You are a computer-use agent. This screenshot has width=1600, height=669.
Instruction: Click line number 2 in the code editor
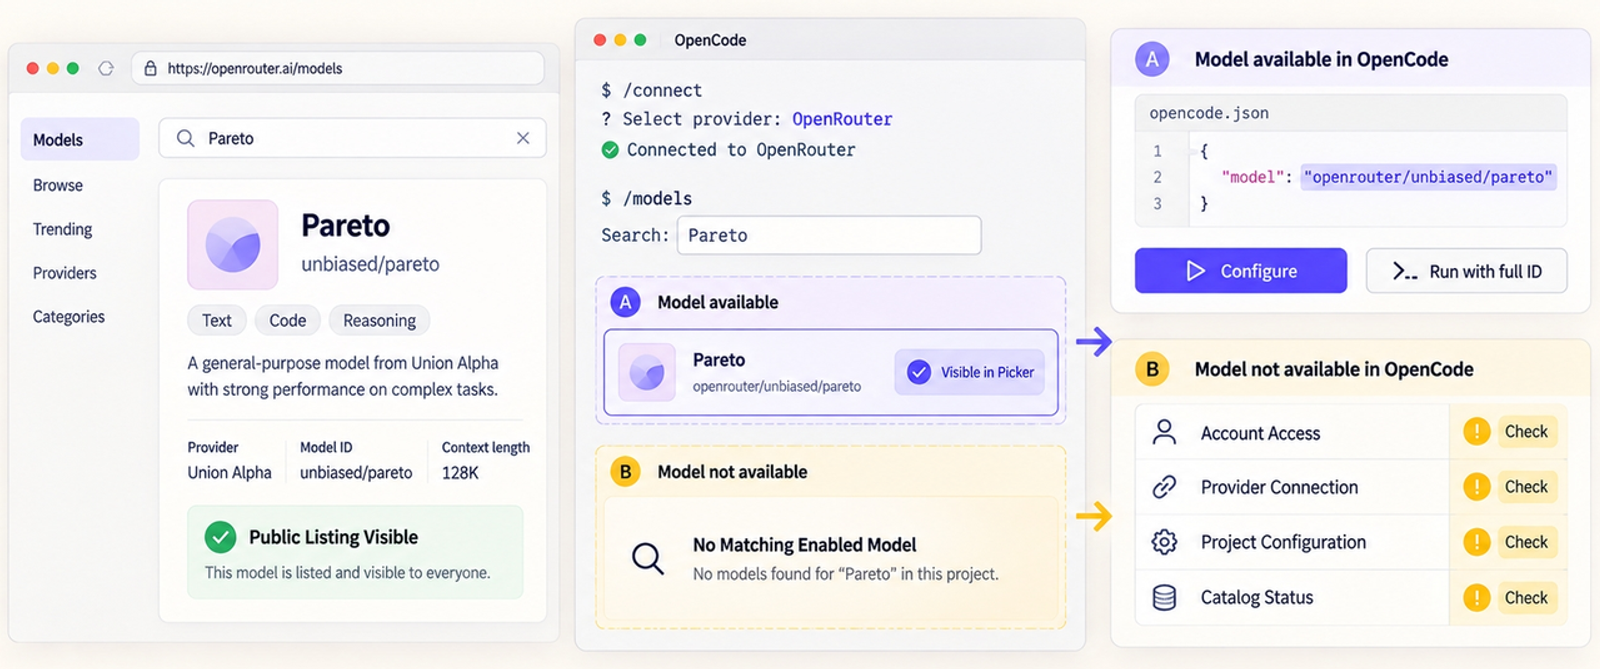(x=1157, y=177)
